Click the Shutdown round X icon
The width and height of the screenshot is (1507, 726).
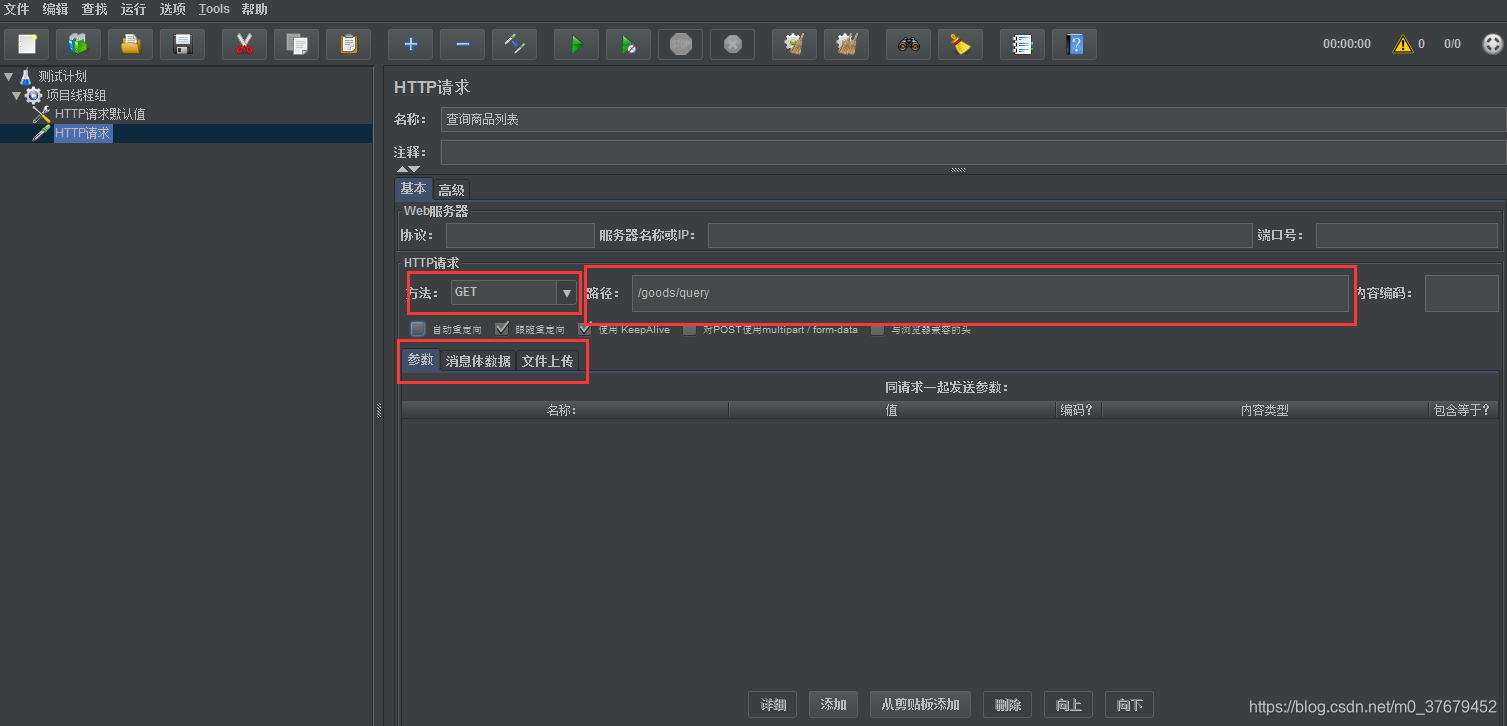732,44
